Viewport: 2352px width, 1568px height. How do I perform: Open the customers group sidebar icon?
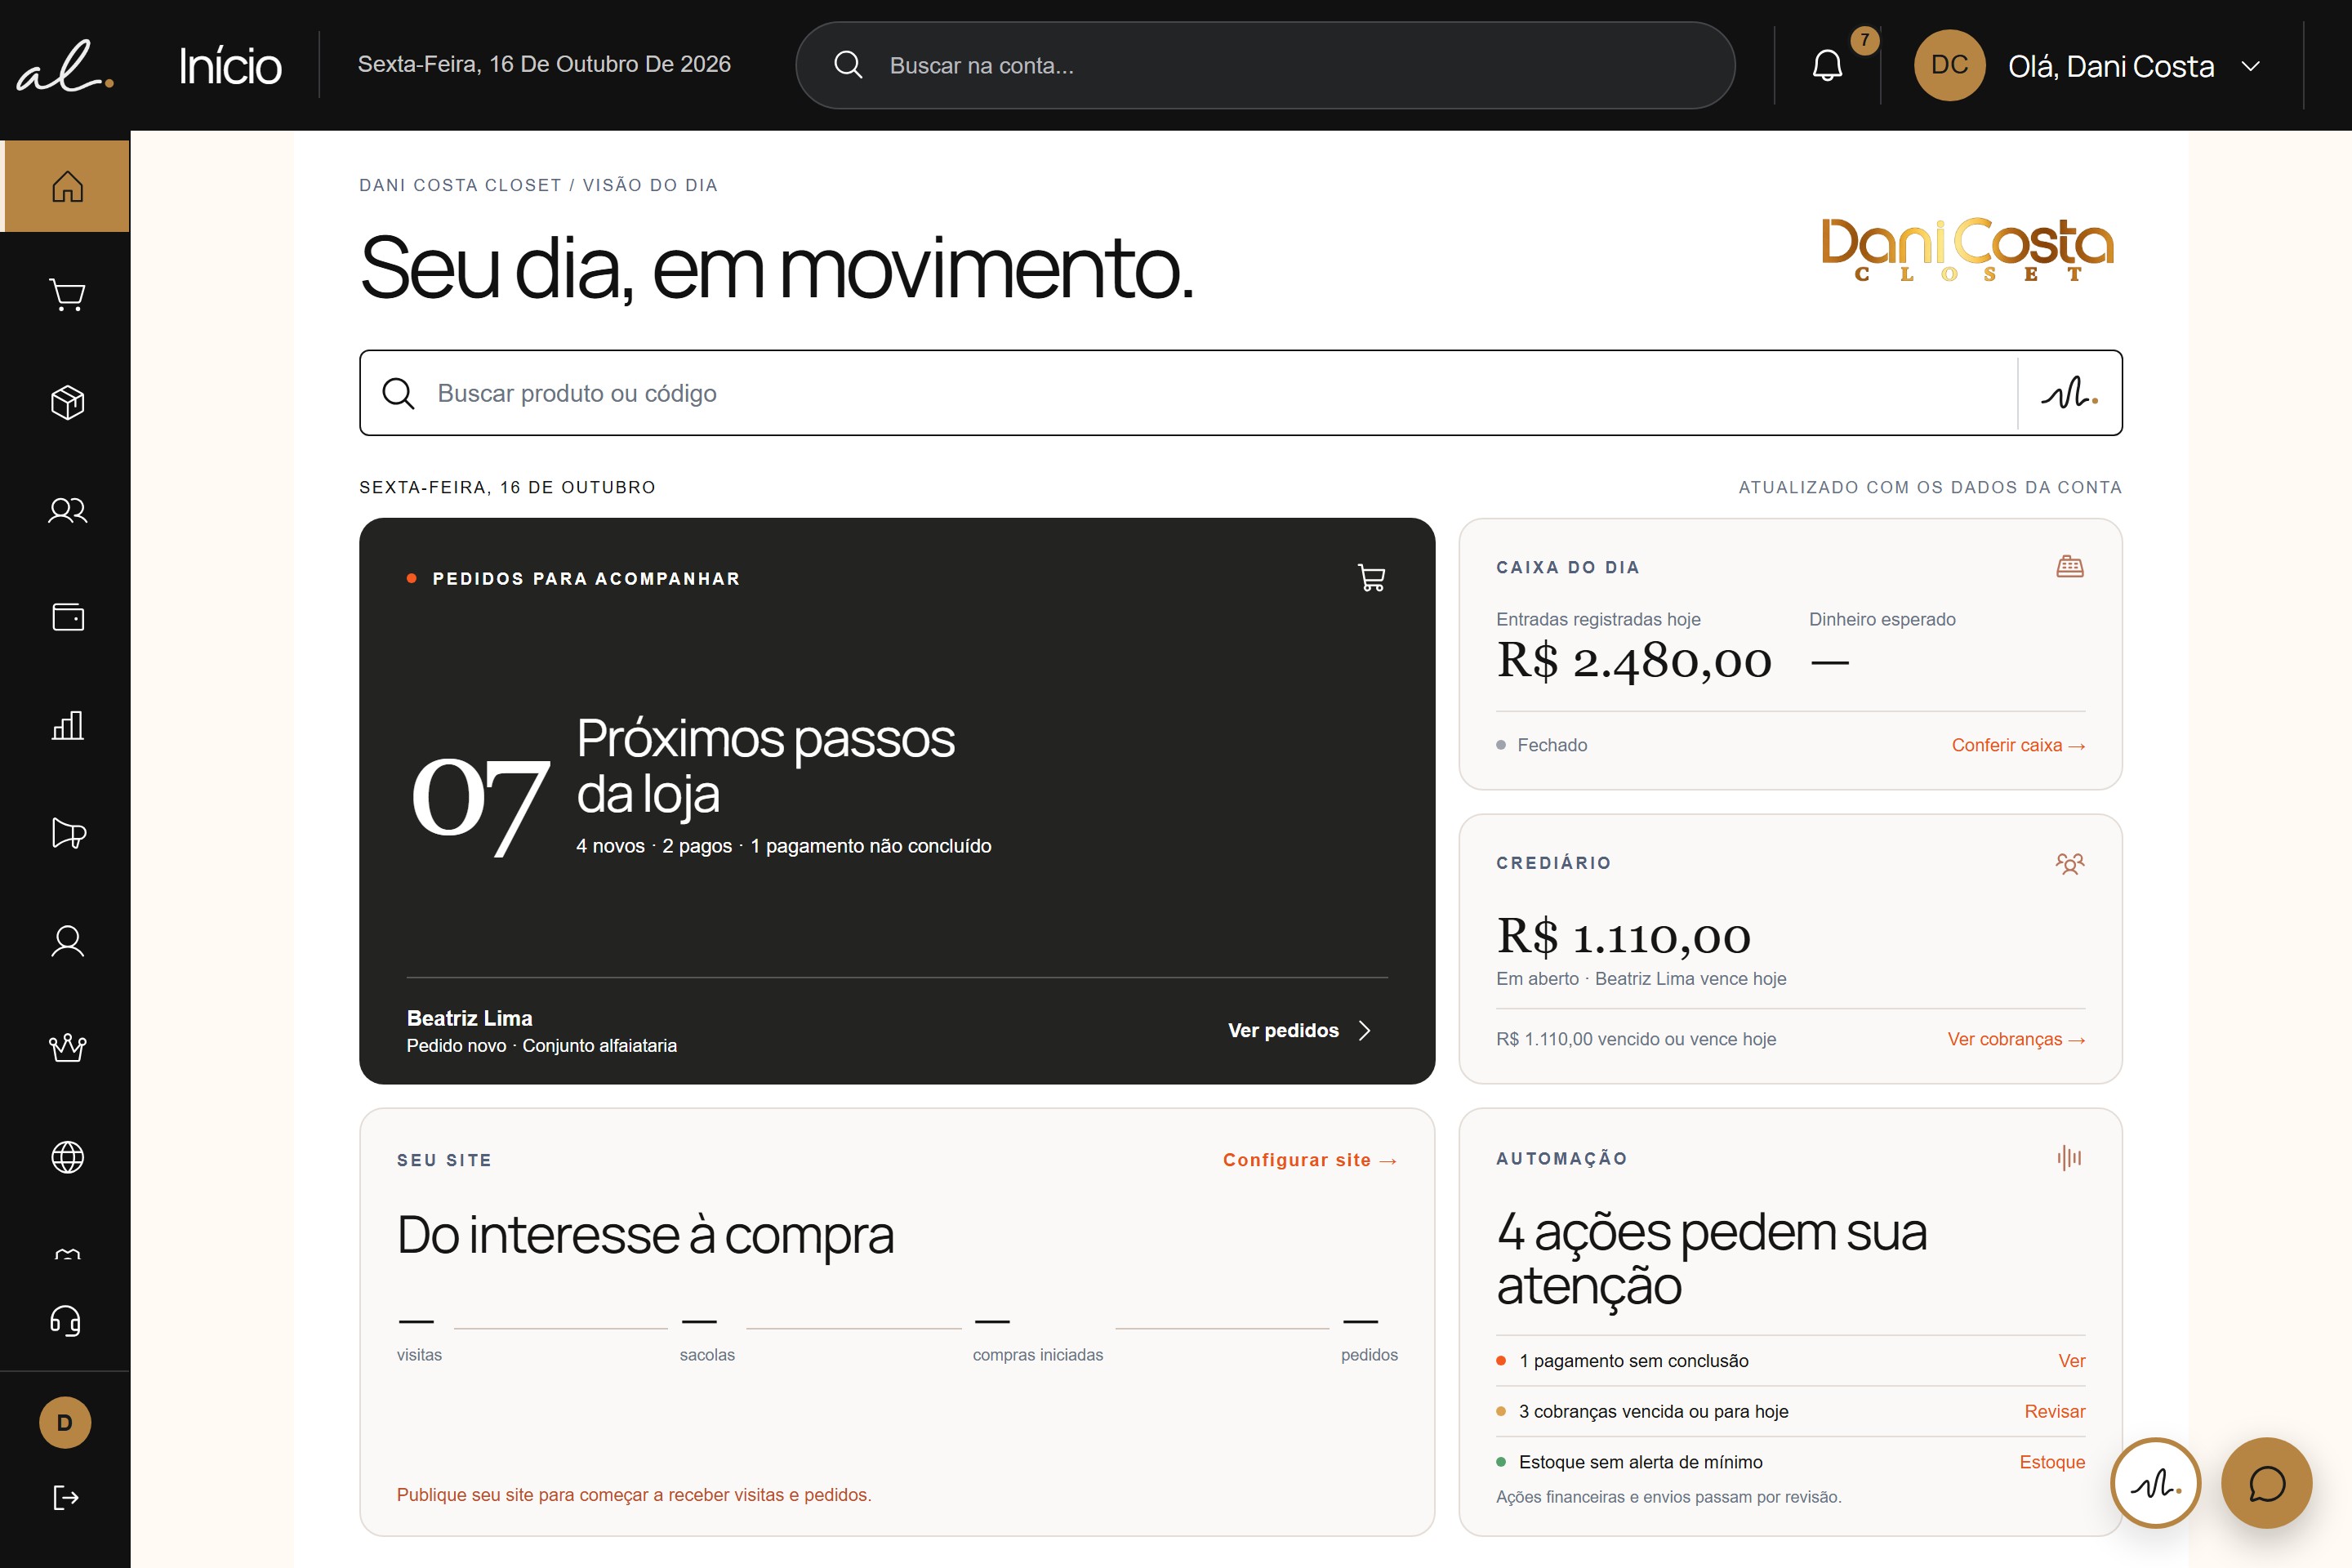click(67, 510)
